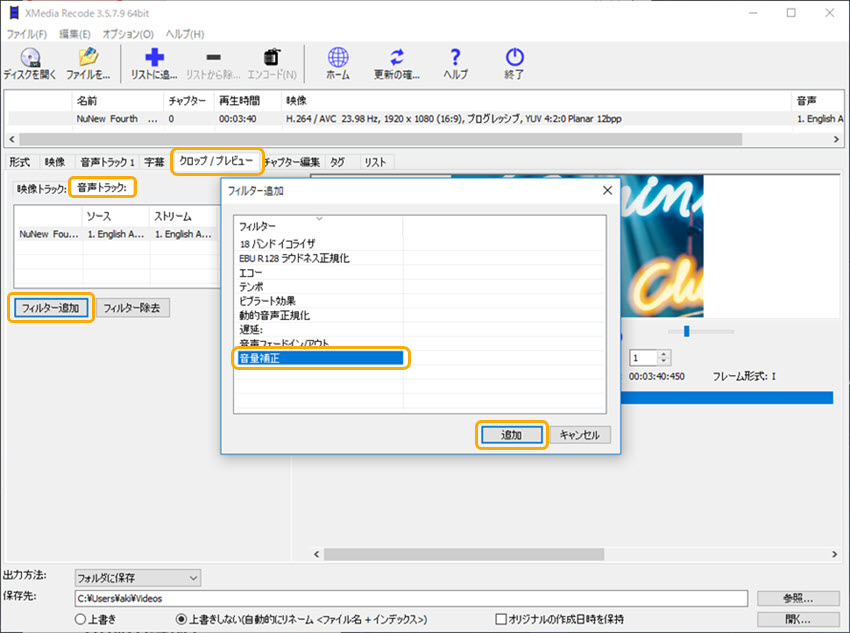Click the Exit power icon
The width and height of the screenshot is (850, 633).
514,58
